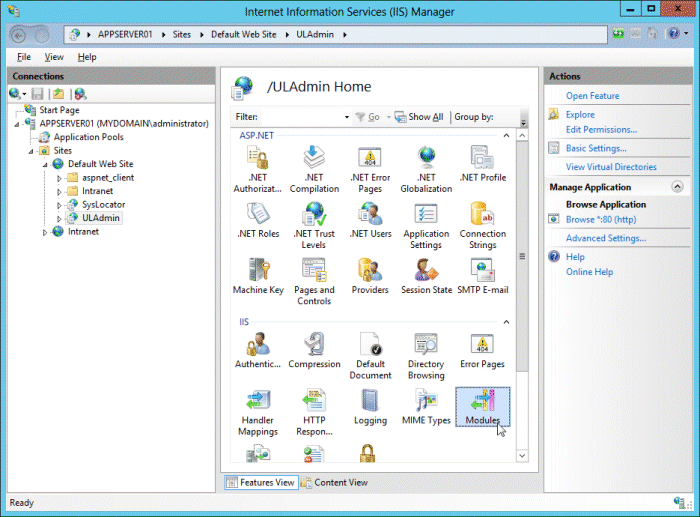Click the Delete Connection icon in Connections toolbar
Image resolution: width=700 pixels, height=517 pixels.
point(80,94)
